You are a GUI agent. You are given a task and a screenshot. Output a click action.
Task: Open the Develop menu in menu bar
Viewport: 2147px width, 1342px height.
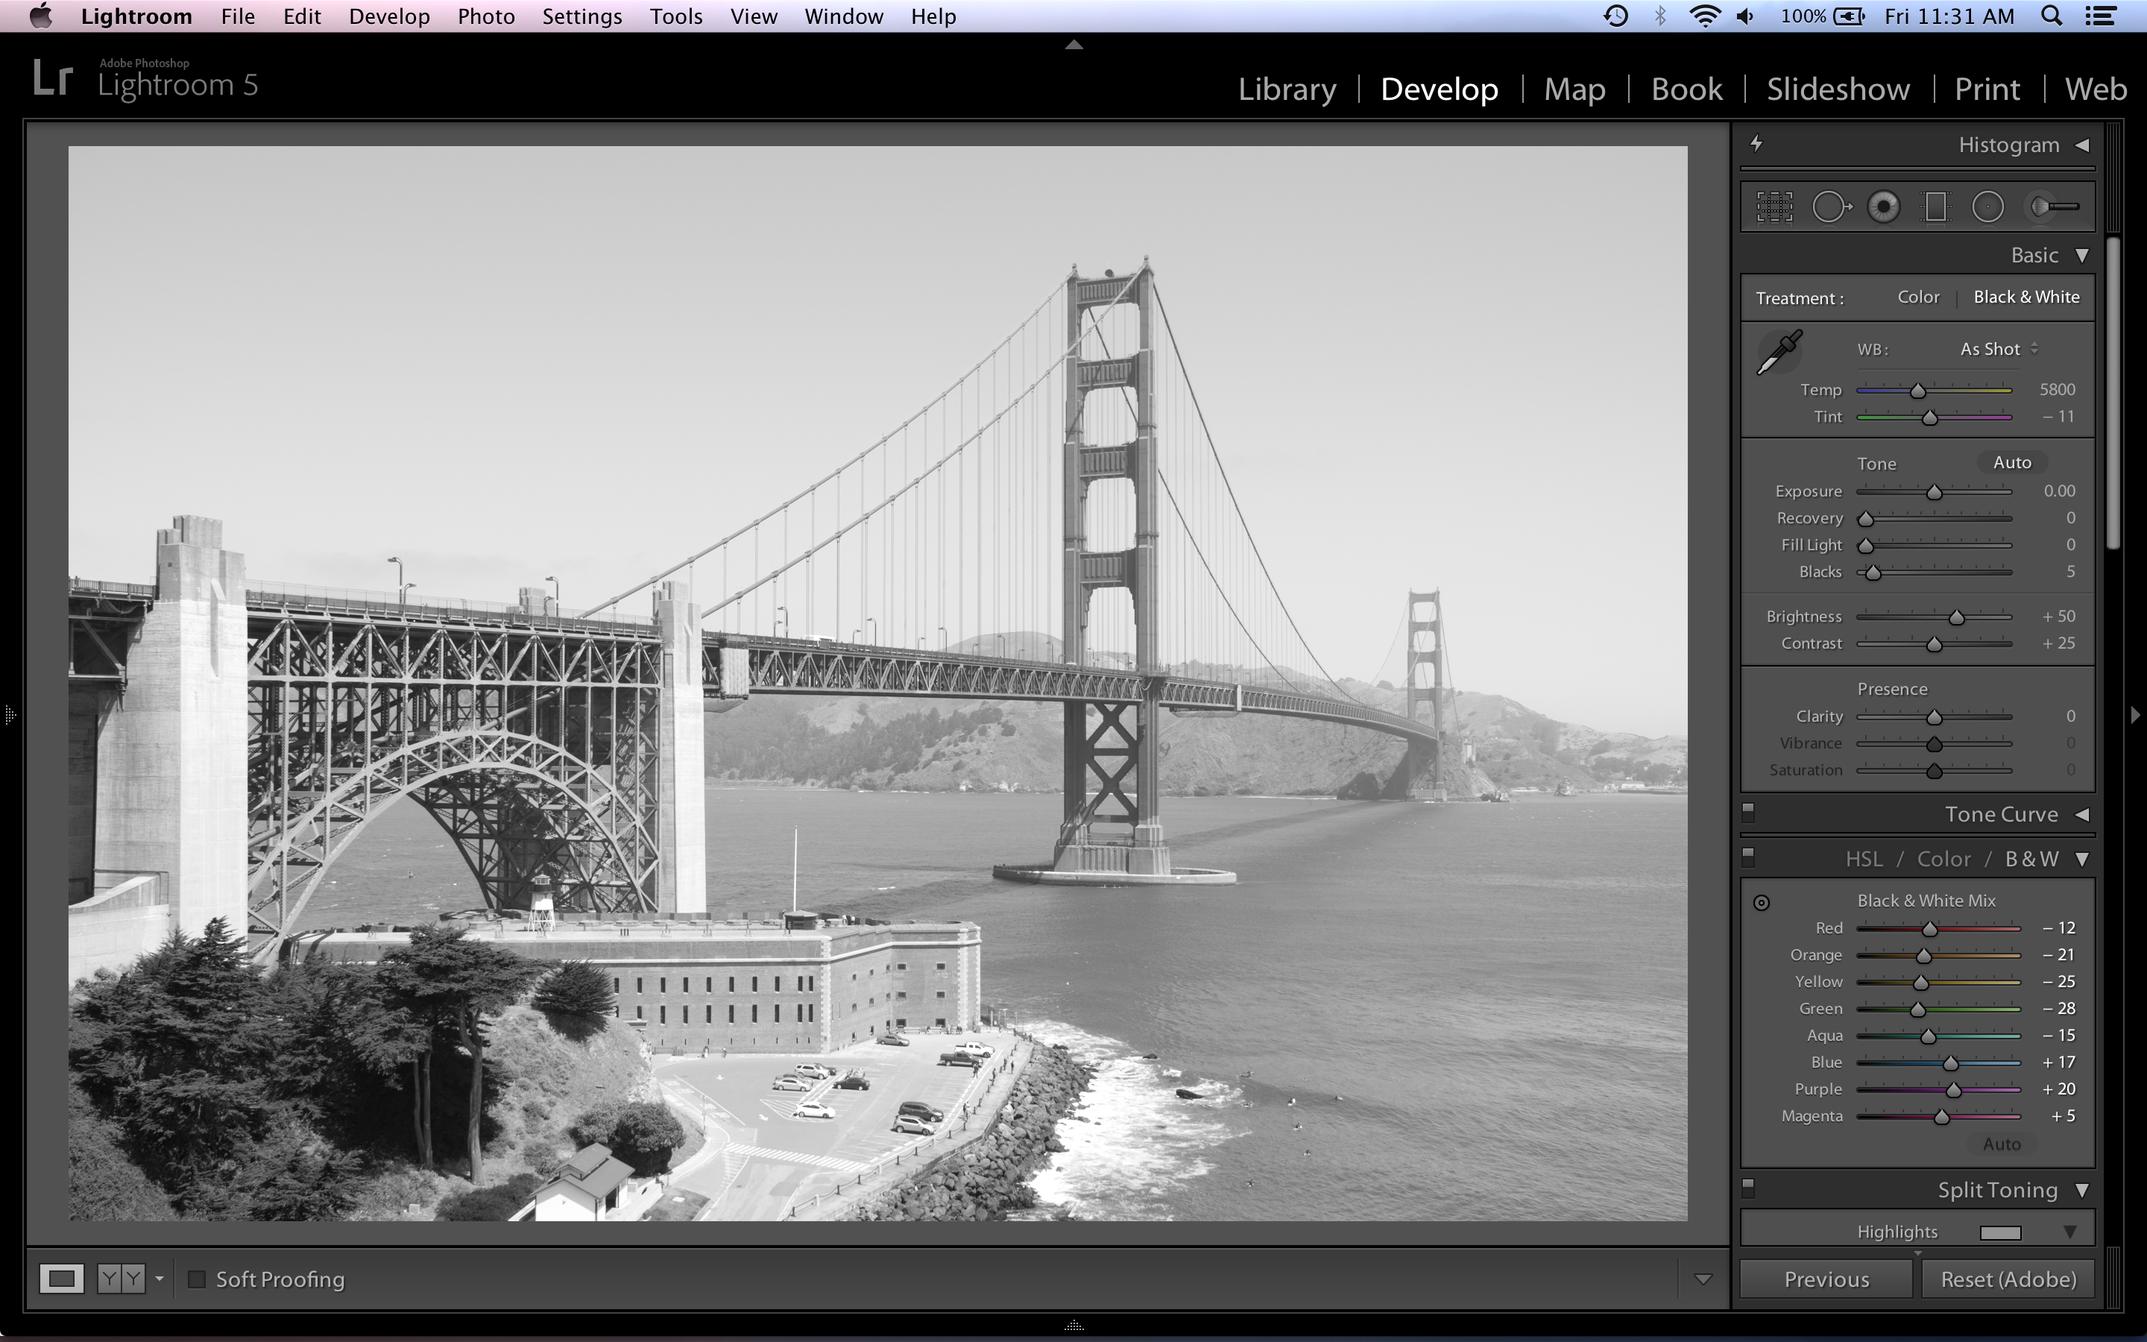389,16
